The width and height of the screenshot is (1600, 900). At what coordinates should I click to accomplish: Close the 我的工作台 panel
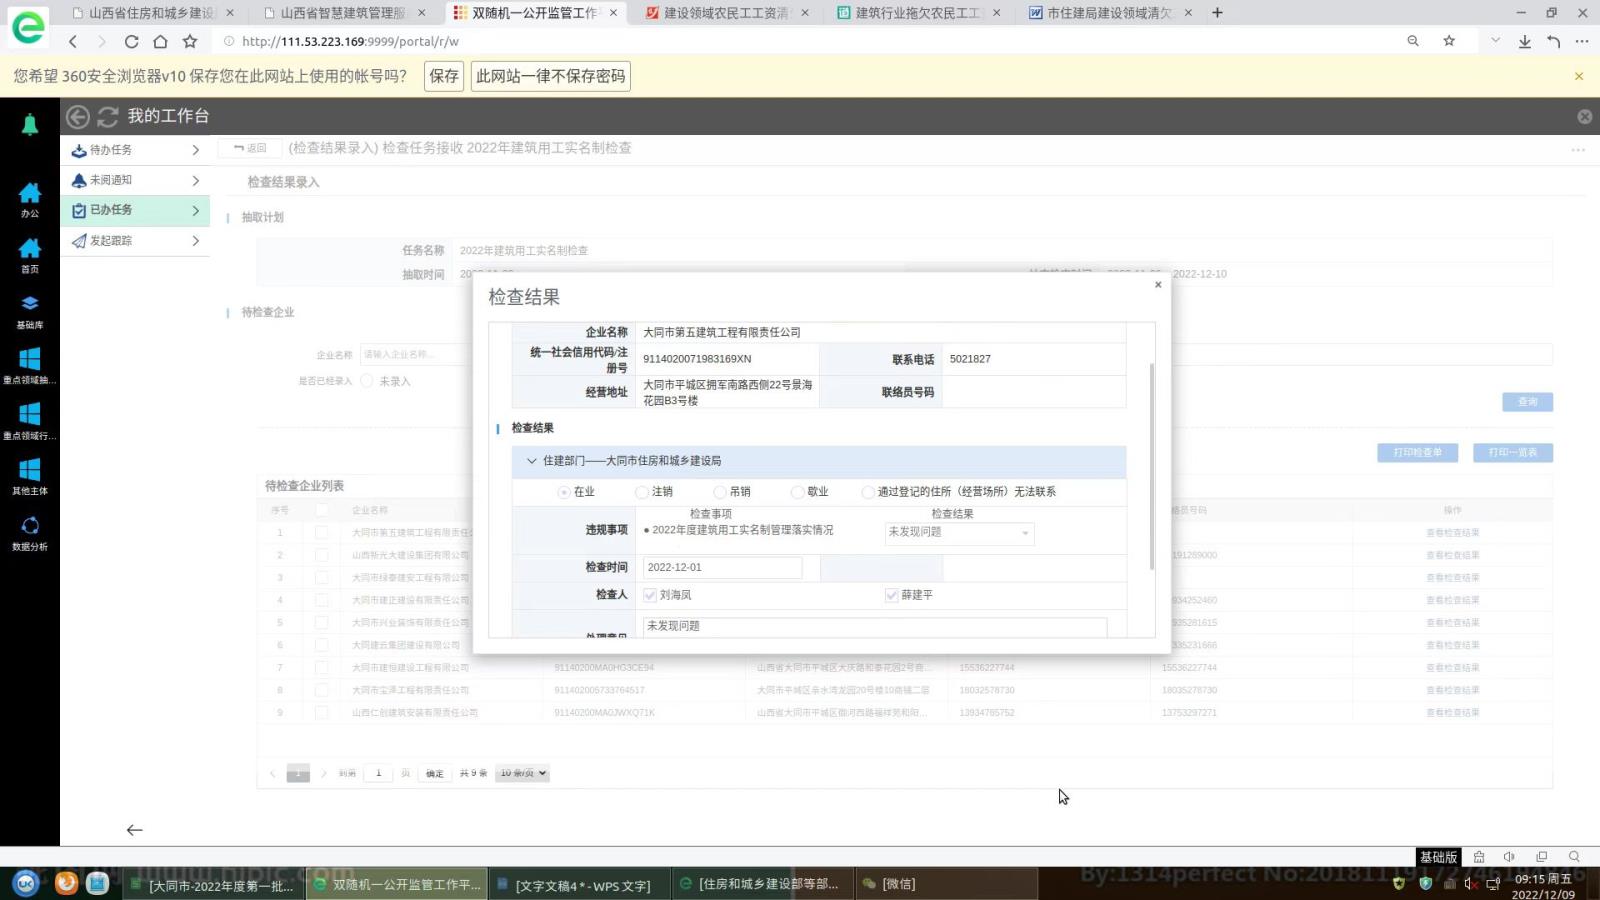(x=1584, y=117)
